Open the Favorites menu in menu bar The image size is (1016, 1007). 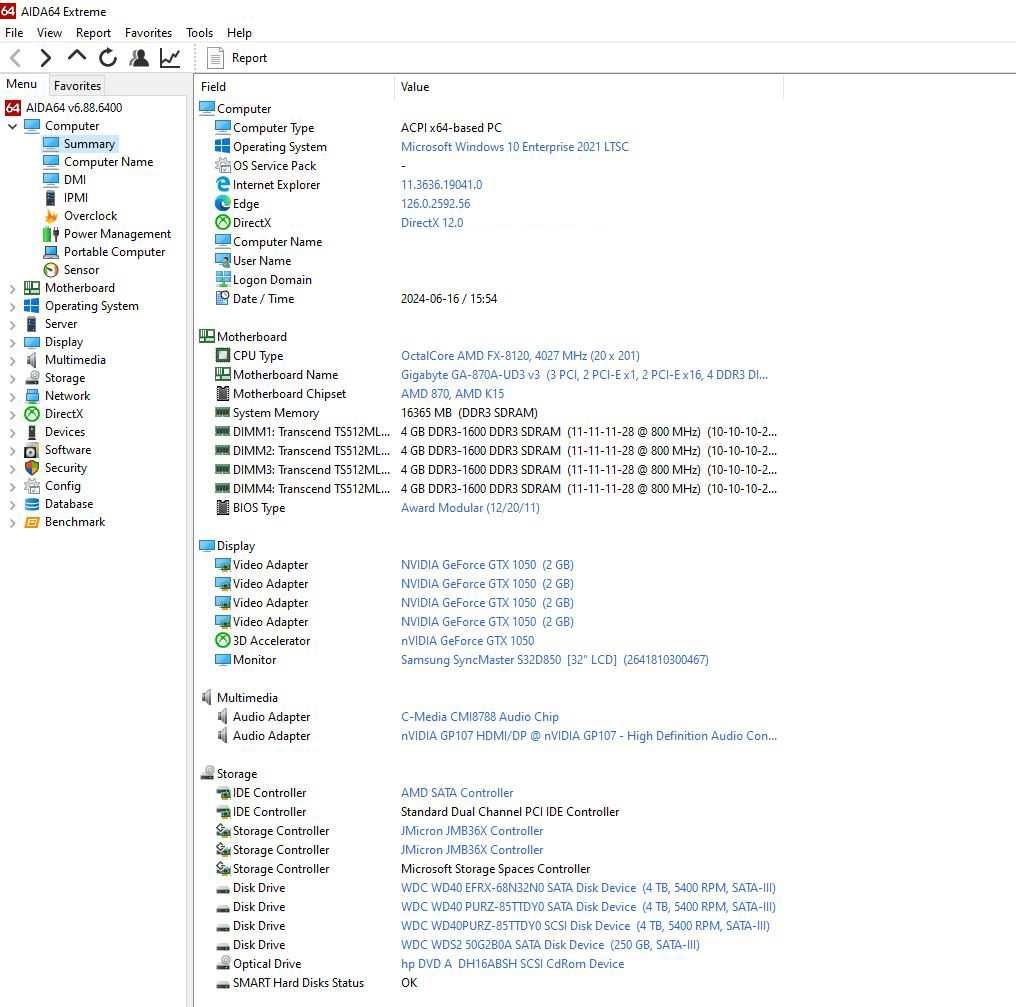point(148,32)
